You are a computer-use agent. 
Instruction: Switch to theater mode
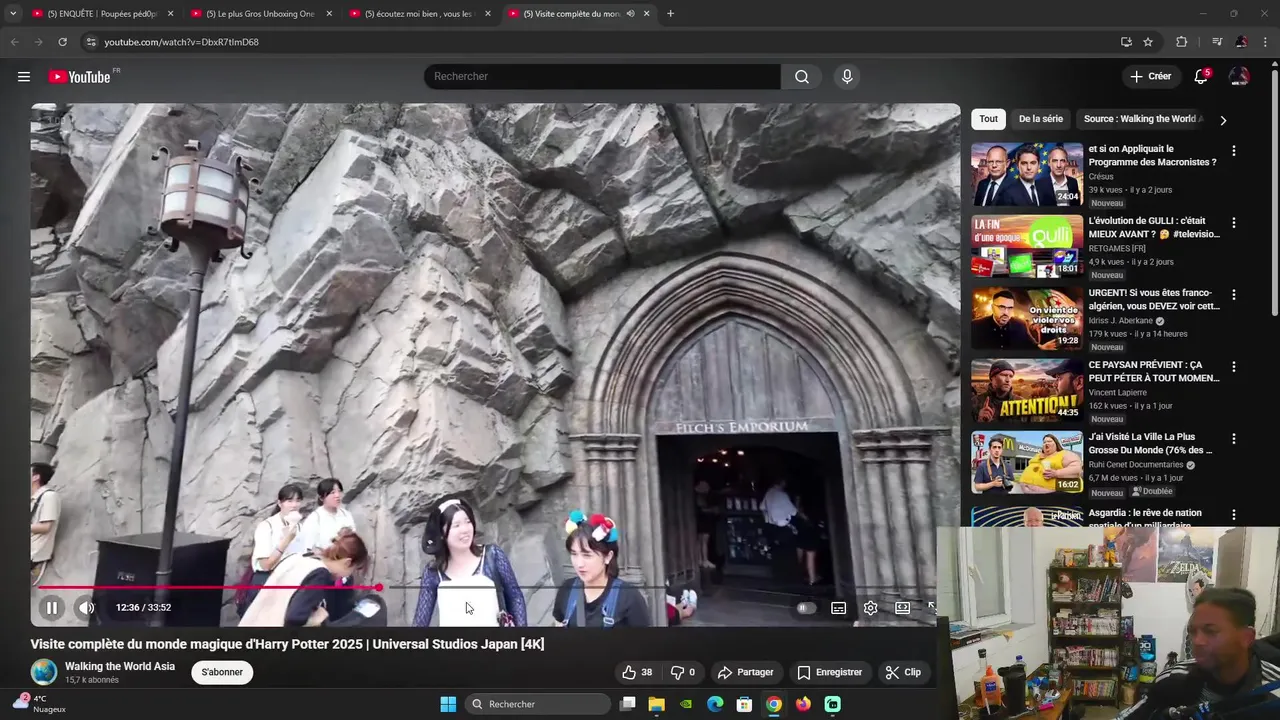902,608
